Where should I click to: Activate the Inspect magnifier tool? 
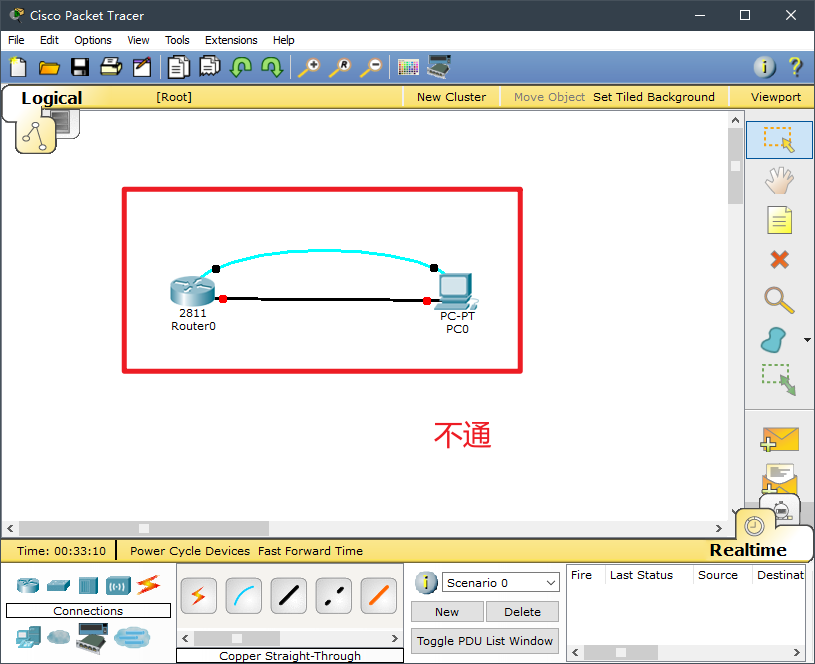779,300
